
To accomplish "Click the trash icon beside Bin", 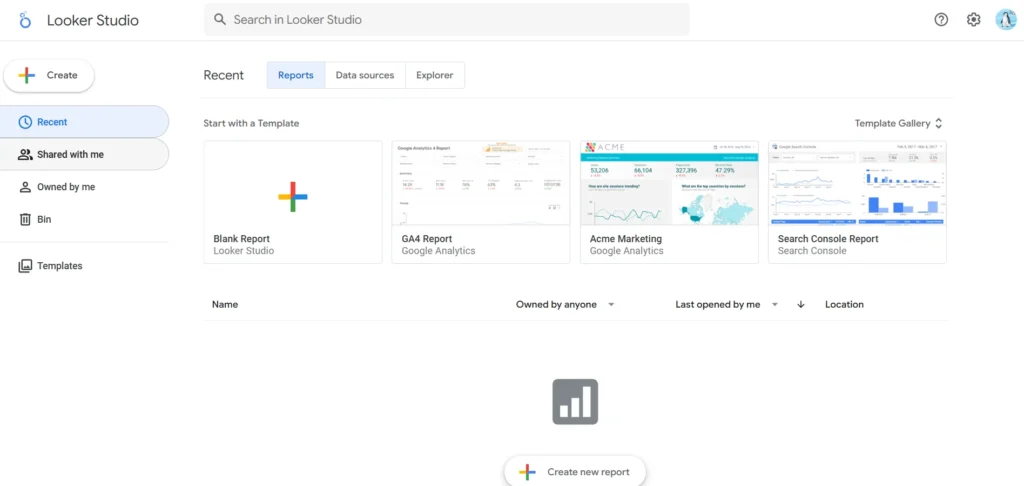I will point(25,219).
